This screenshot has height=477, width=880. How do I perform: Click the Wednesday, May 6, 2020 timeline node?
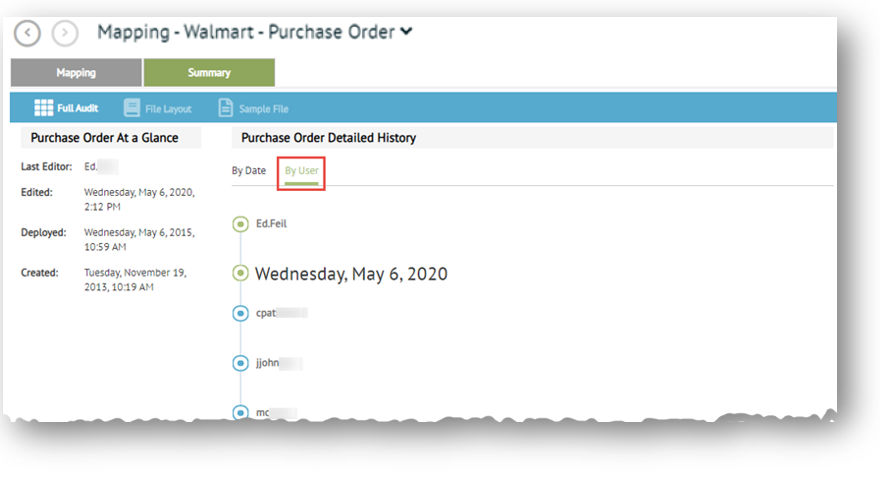point(240,273)
